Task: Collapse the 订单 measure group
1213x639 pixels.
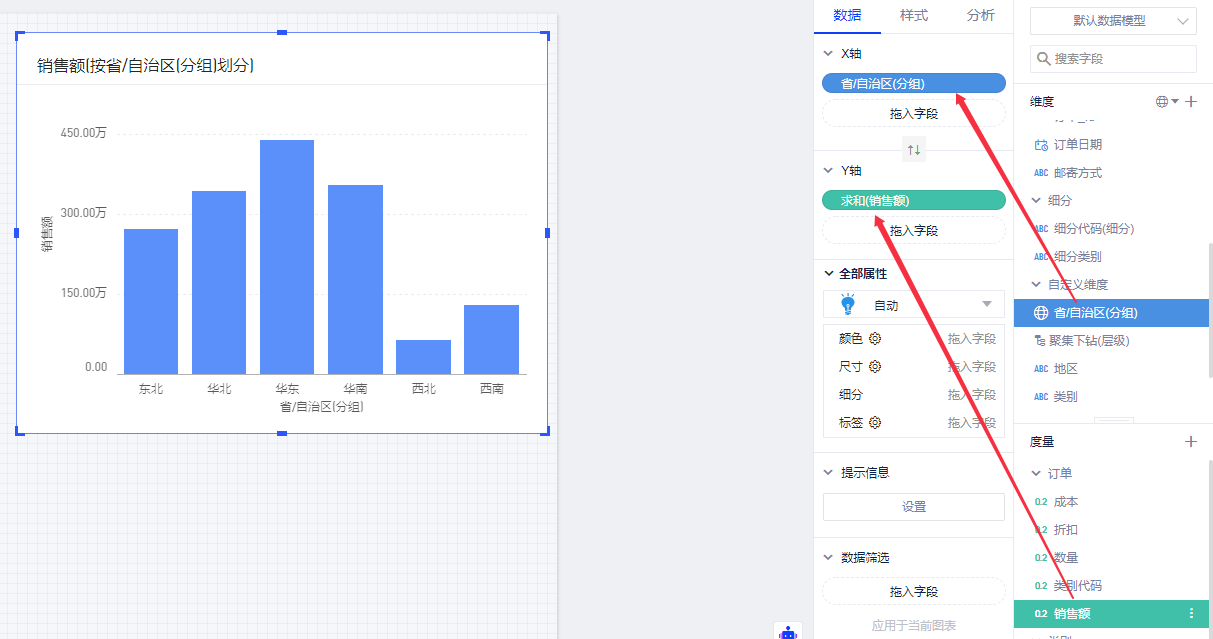Action: point(1036,474)
